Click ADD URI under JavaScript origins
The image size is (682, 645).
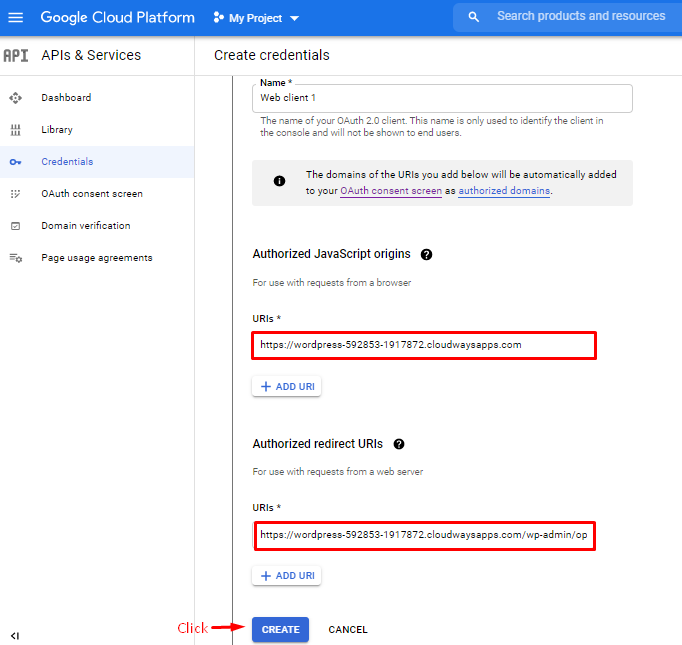point(287,386)
